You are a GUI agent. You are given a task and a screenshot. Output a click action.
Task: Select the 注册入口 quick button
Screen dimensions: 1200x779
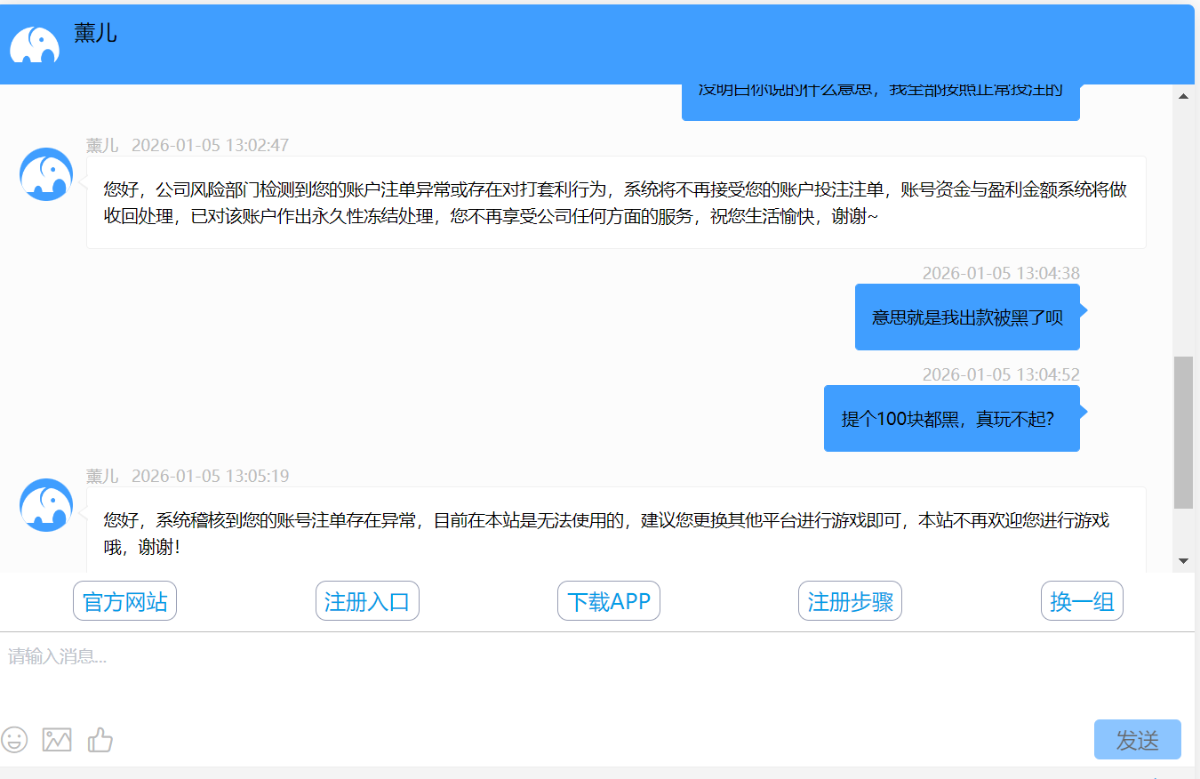click(367, 602)
